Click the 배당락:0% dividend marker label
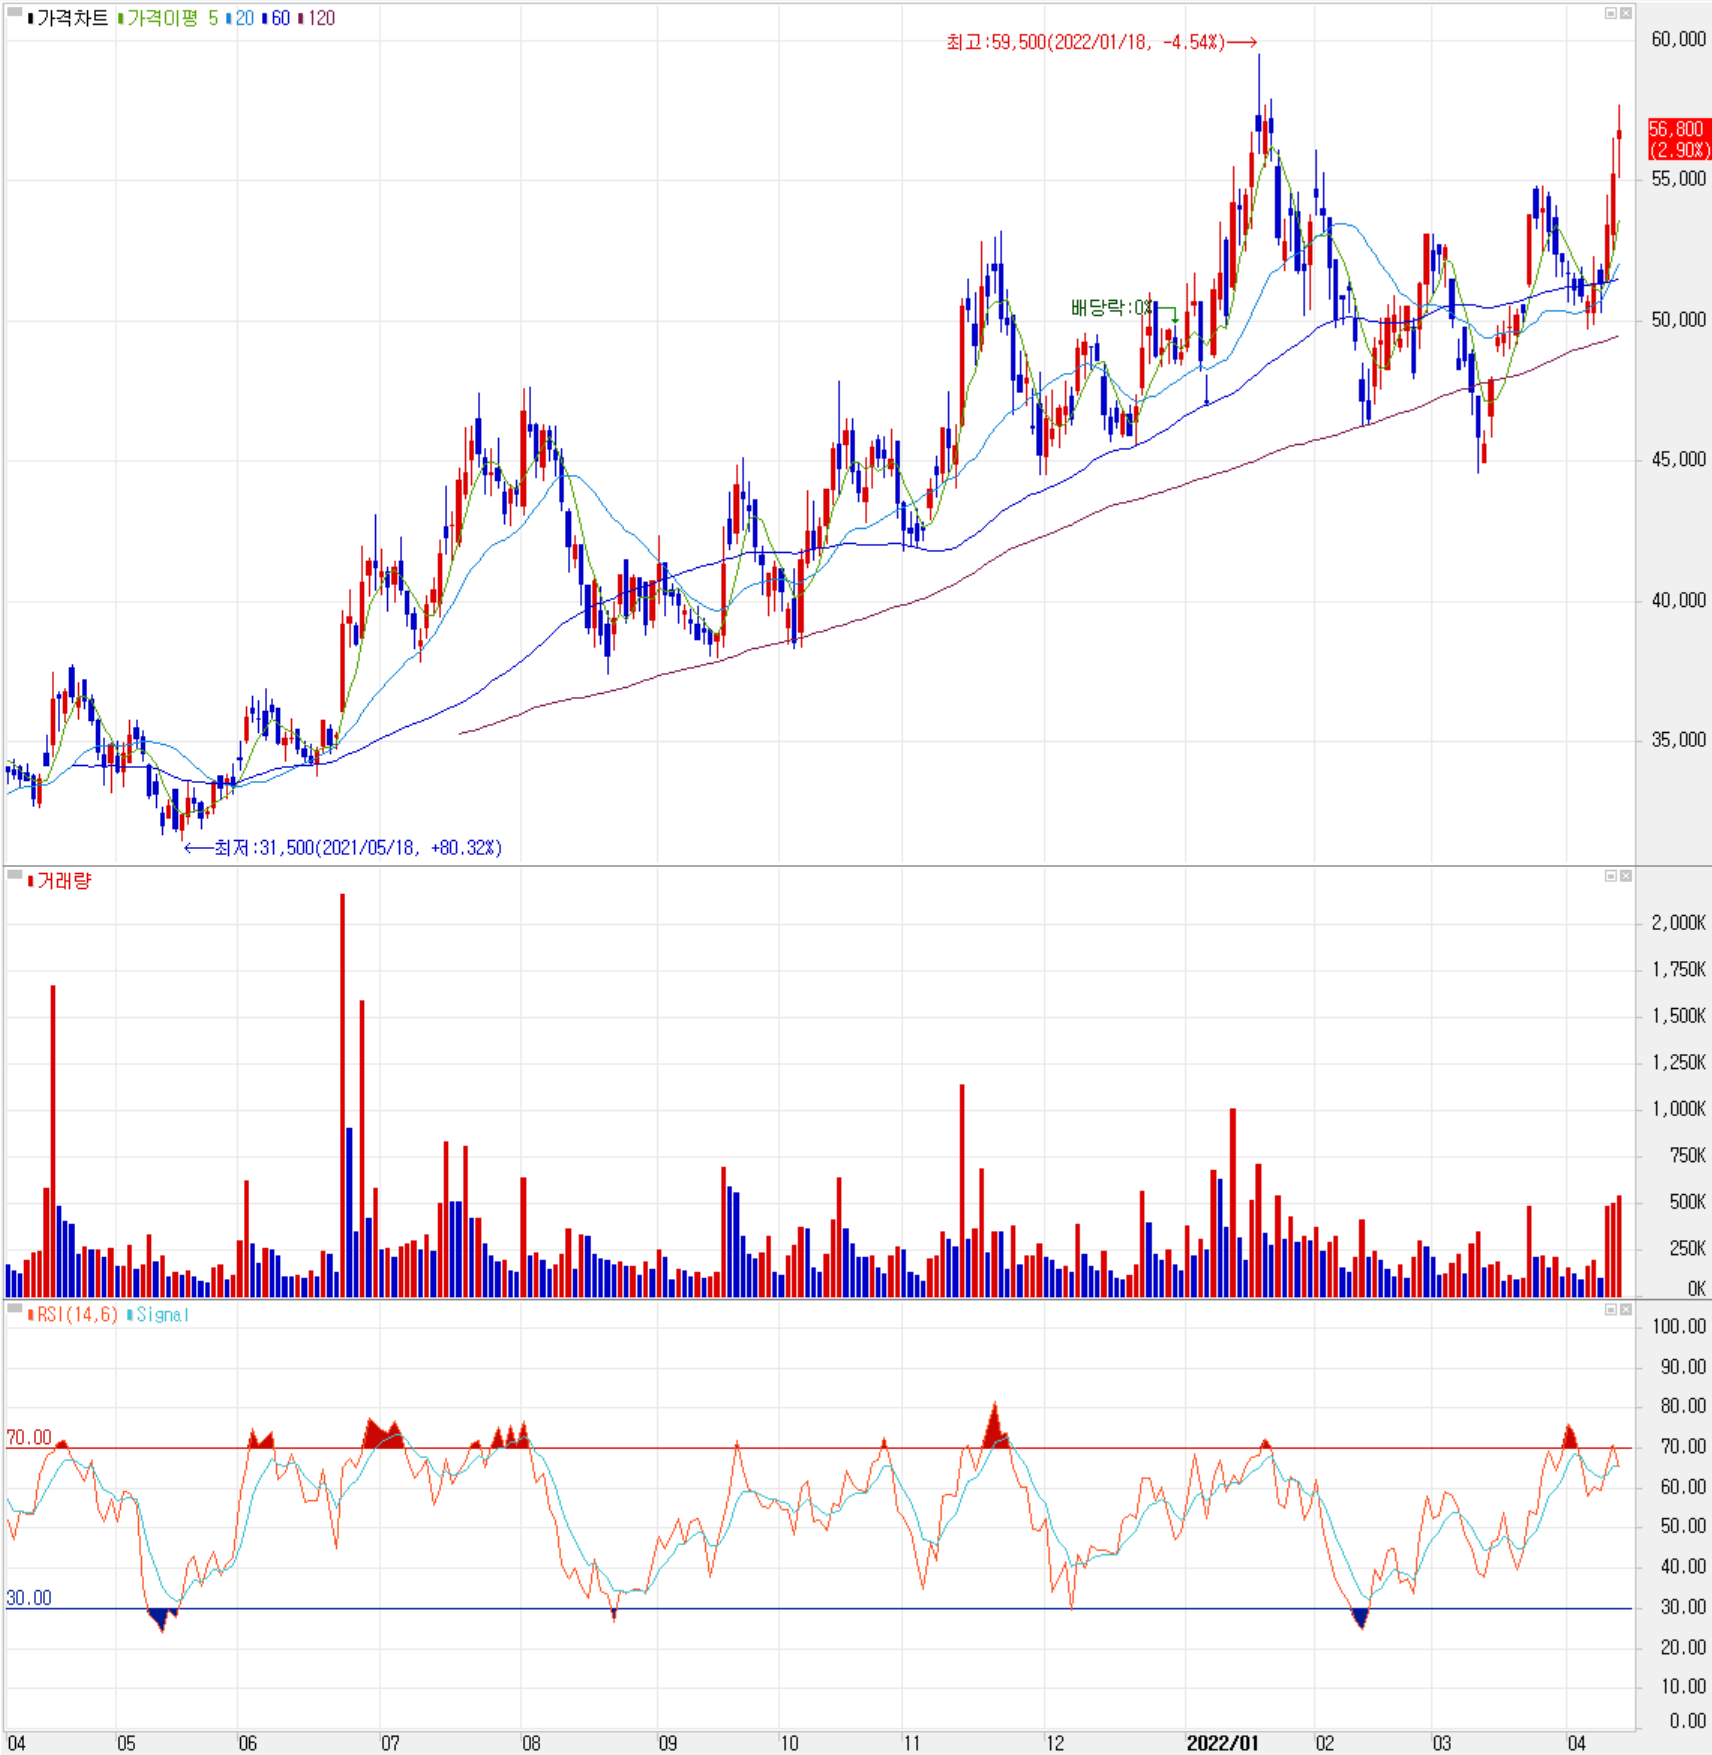The height and width of the screenshot is (1755, 1712). (1111, 307)
